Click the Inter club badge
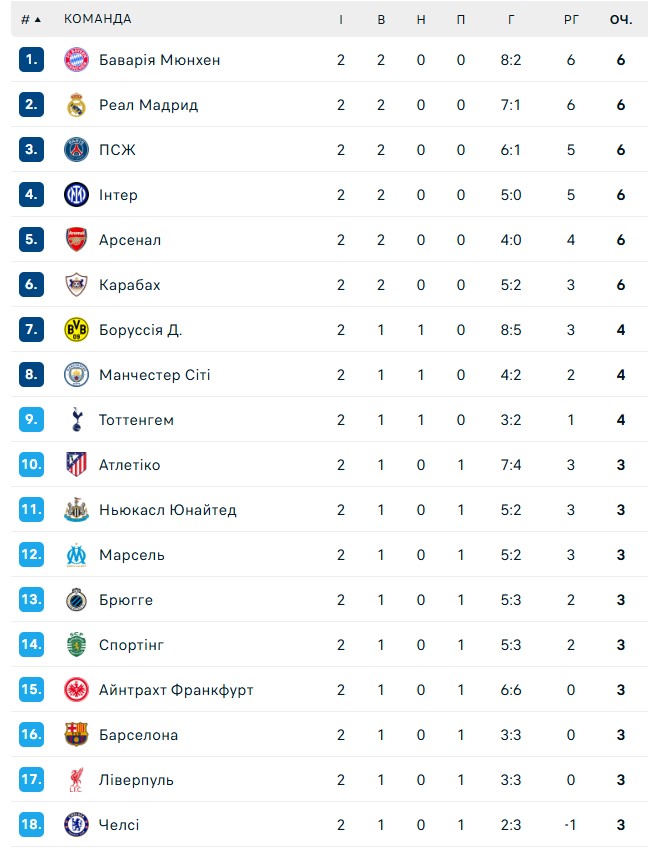Viewport: 648px width, 851px height. (x=77, y=195)
